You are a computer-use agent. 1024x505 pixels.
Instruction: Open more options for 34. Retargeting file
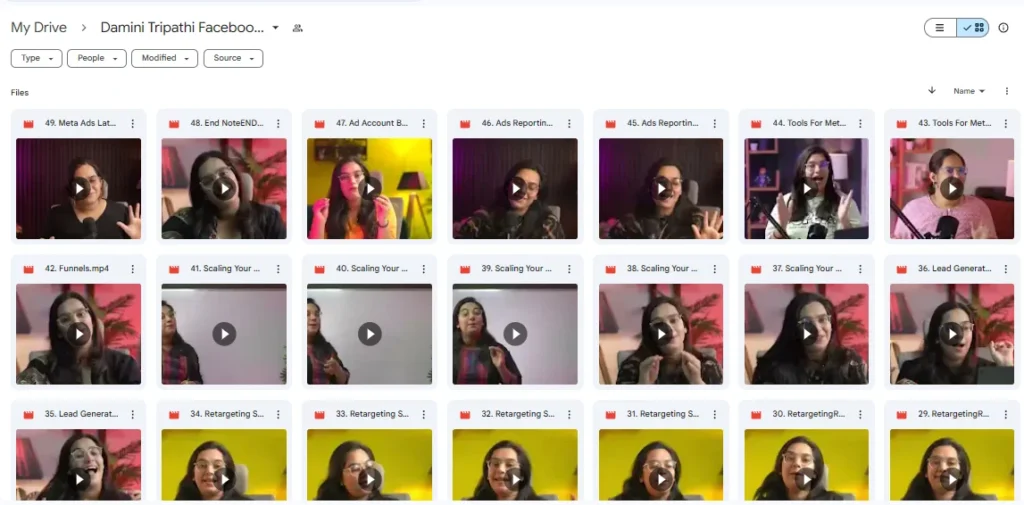coord(278,415)
